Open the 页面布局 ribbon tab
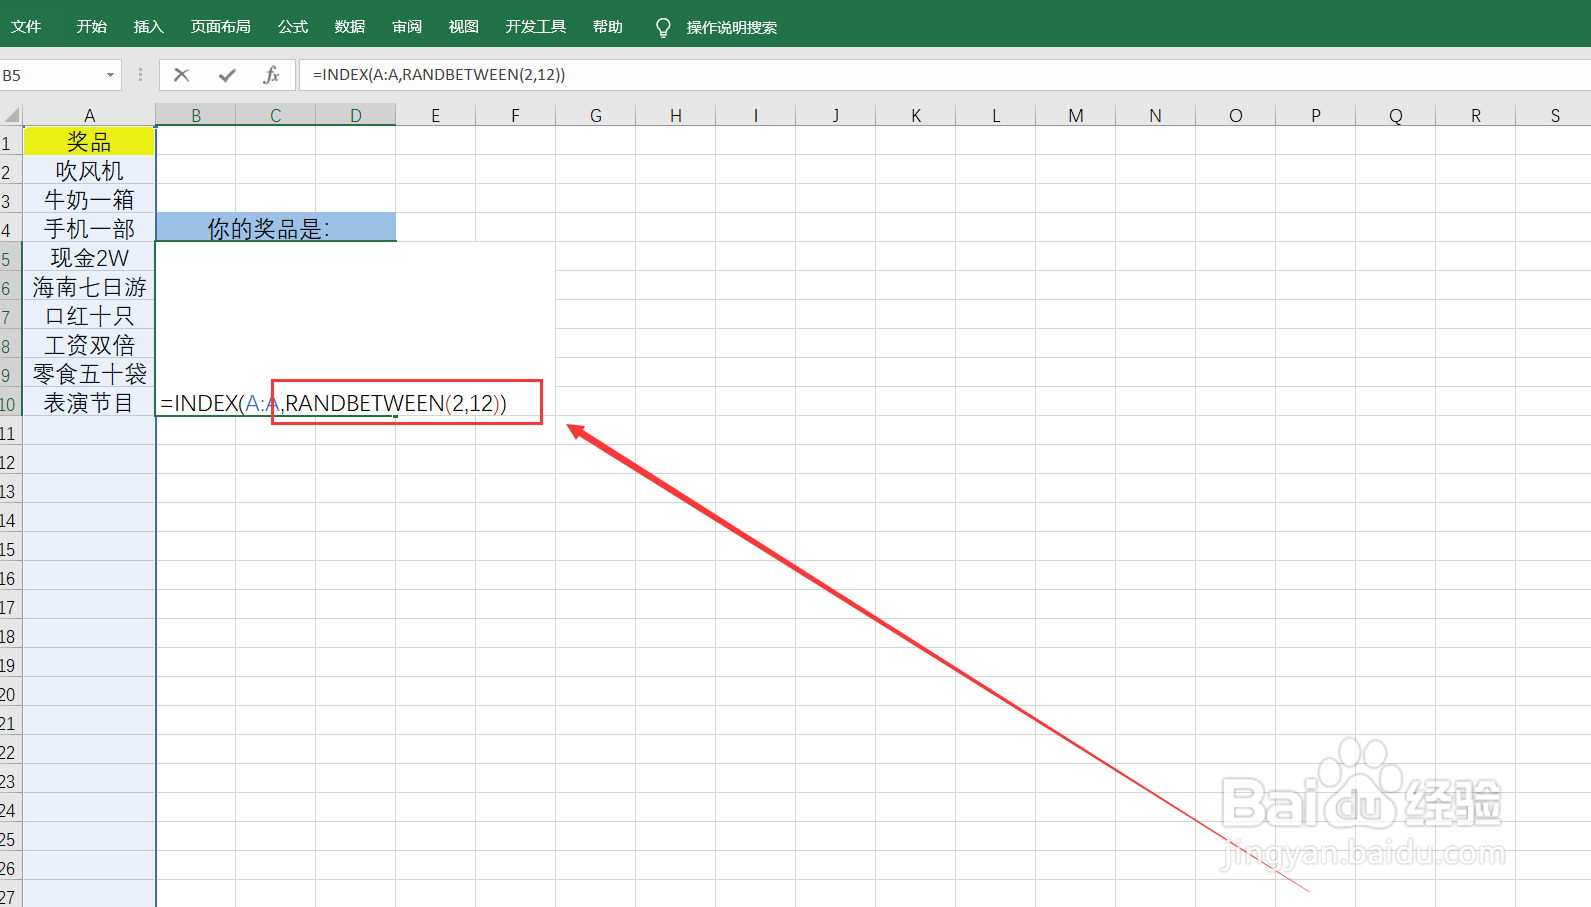 pyautogui.click(x=221, y=27)
